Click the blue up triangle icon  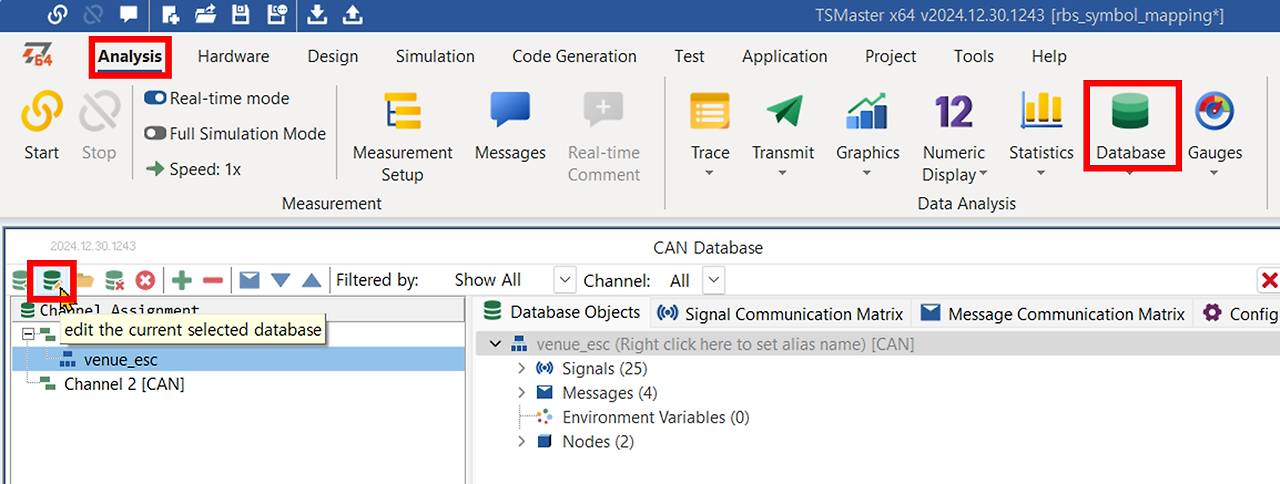312,281
